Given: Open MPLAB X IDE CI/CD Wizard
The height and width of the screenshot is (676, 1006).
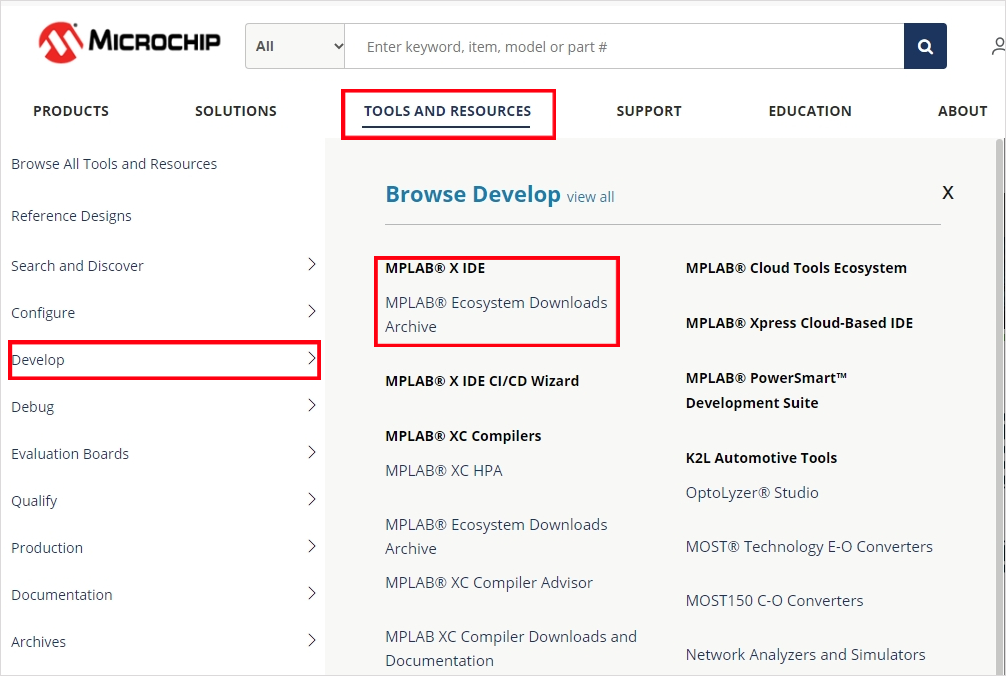Looking at the screenshot, I should click(x=482, y=381).
